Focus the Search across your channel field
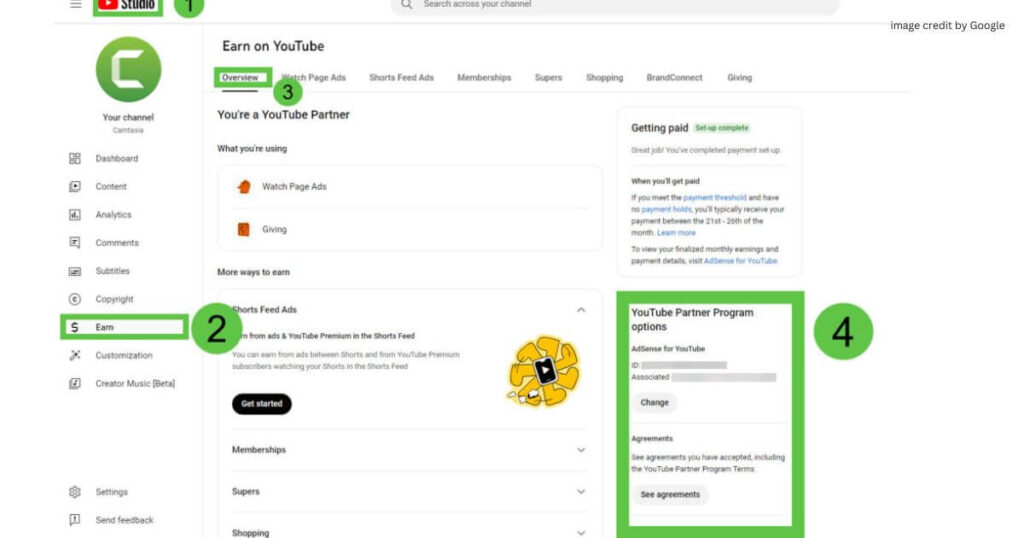Image resolution: width=1024 pixels, height=538 pixels. tap(615, 5)
